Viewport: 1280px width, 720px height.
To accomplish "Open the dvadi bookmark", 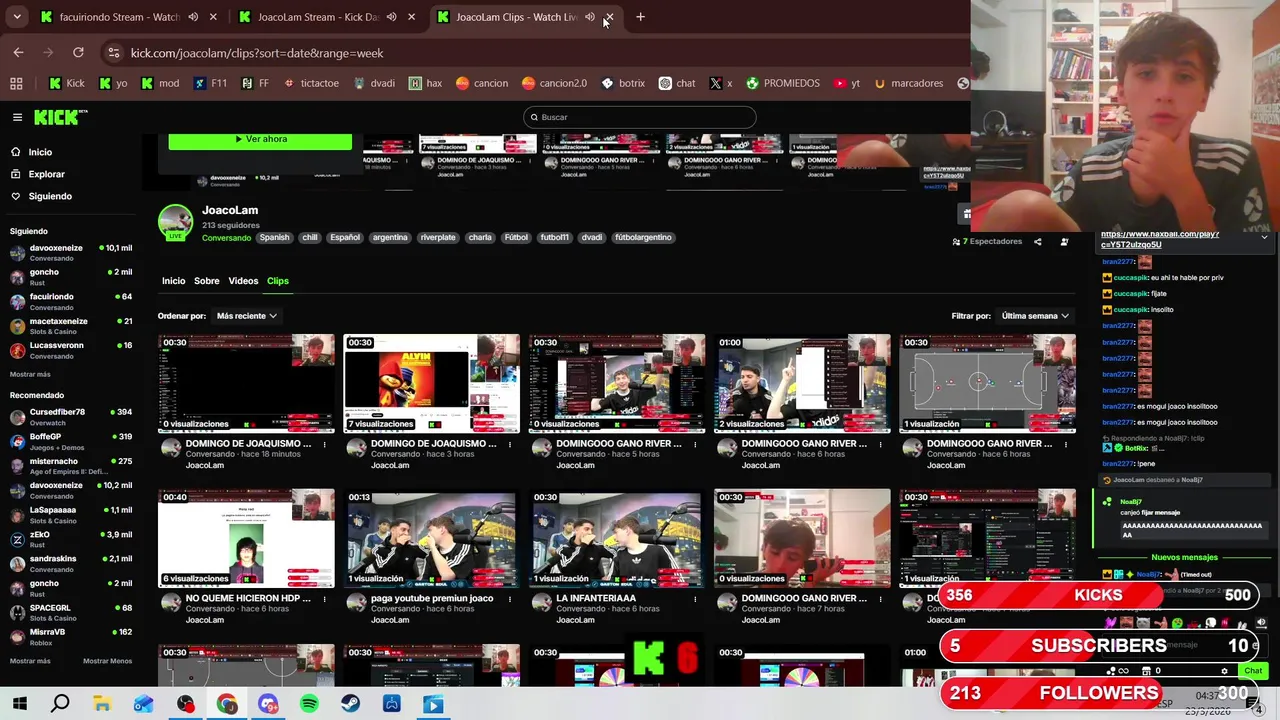I will (x=374, y=83).
